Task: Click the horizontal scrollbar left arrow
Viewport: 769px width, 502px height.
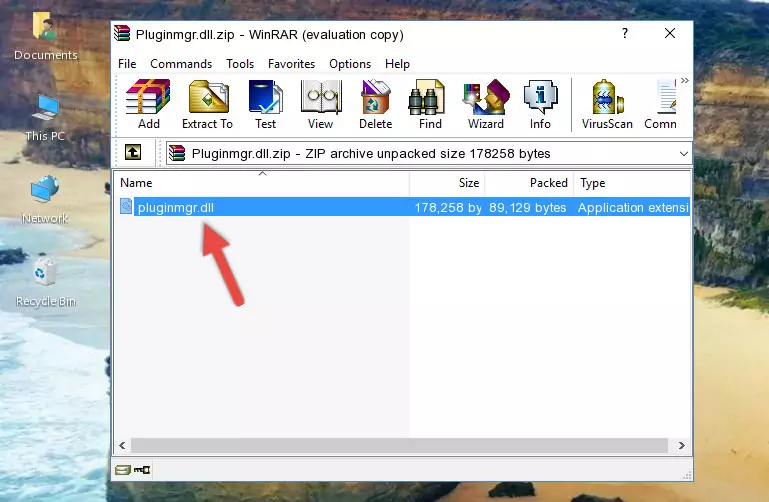Action: tap(122, 445)
